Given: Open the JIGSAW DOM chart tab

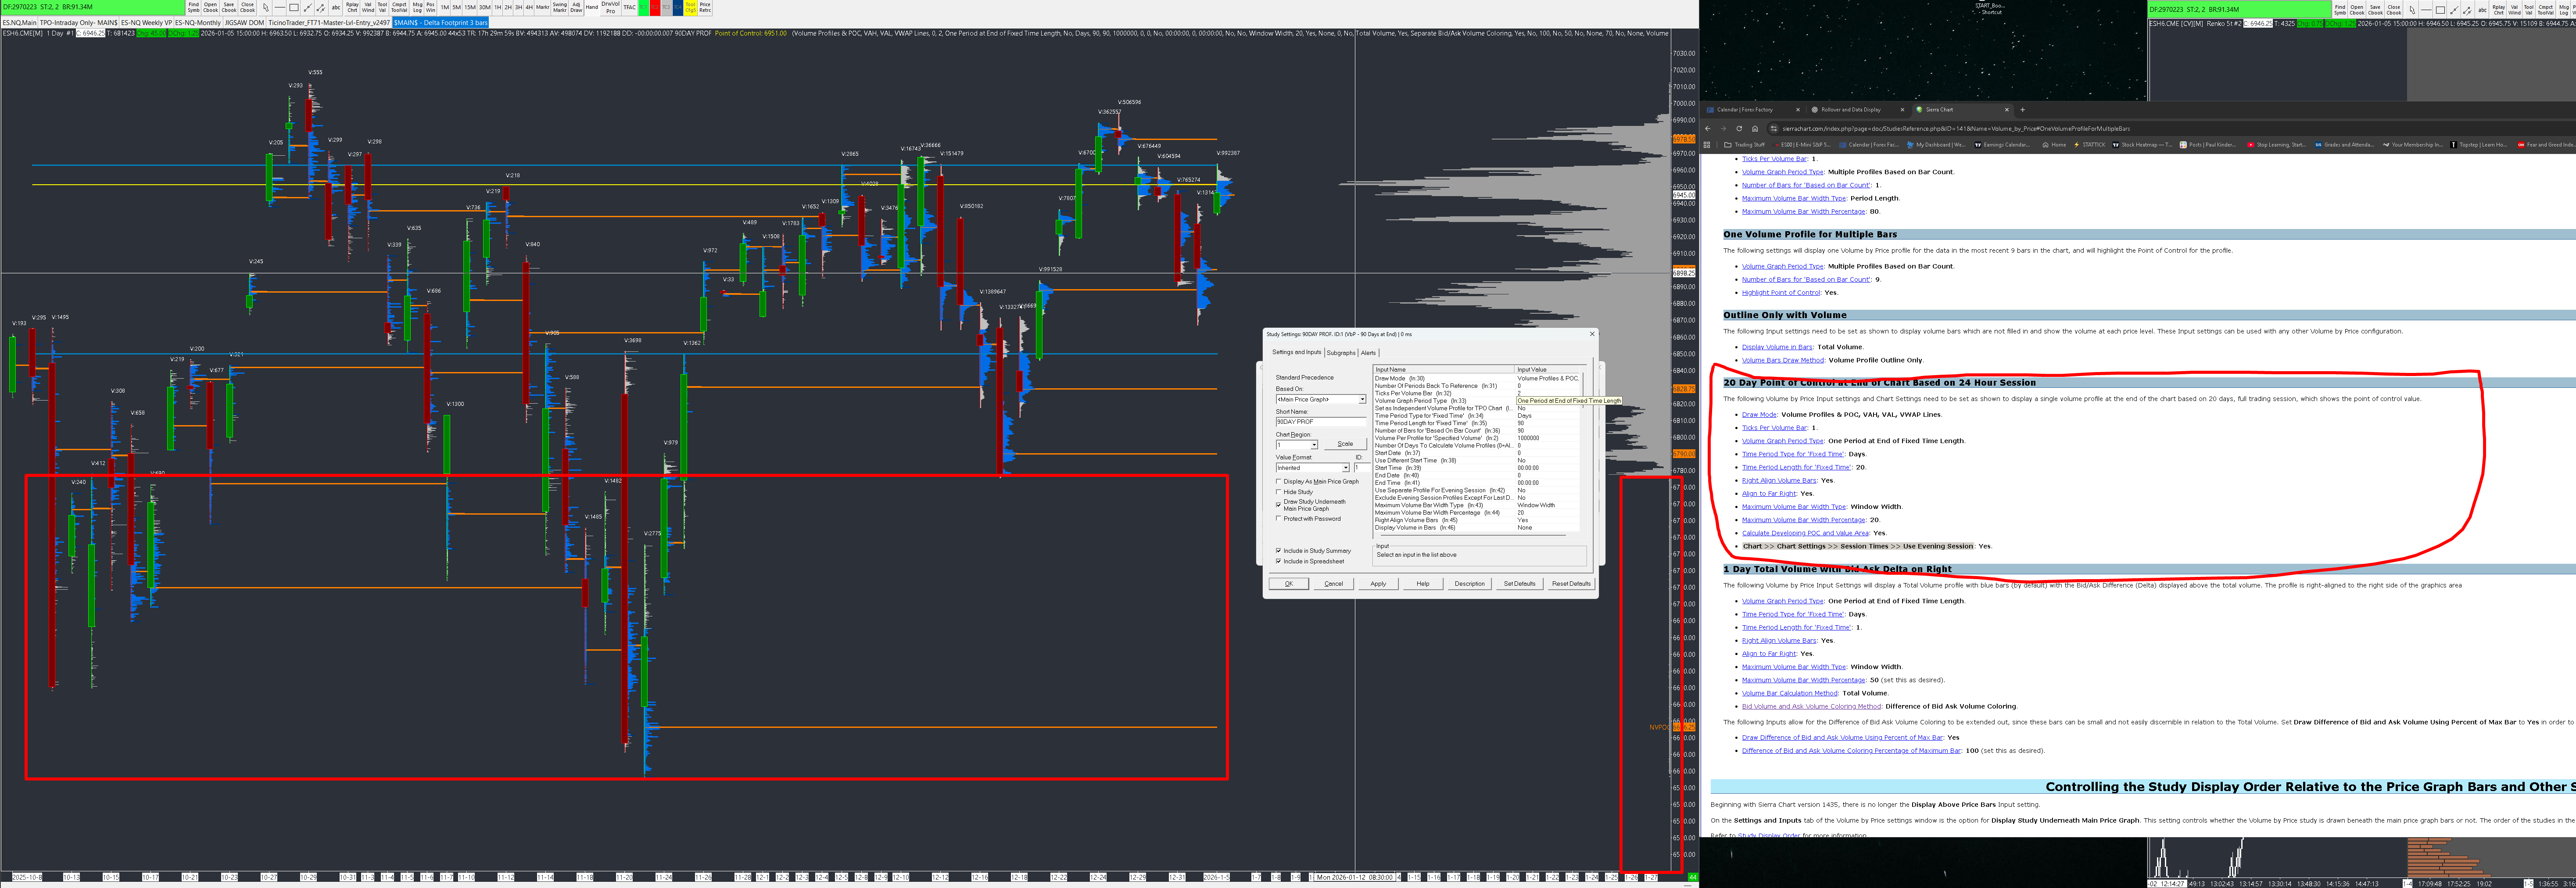Looking at the screenshot, I should 244,22.
